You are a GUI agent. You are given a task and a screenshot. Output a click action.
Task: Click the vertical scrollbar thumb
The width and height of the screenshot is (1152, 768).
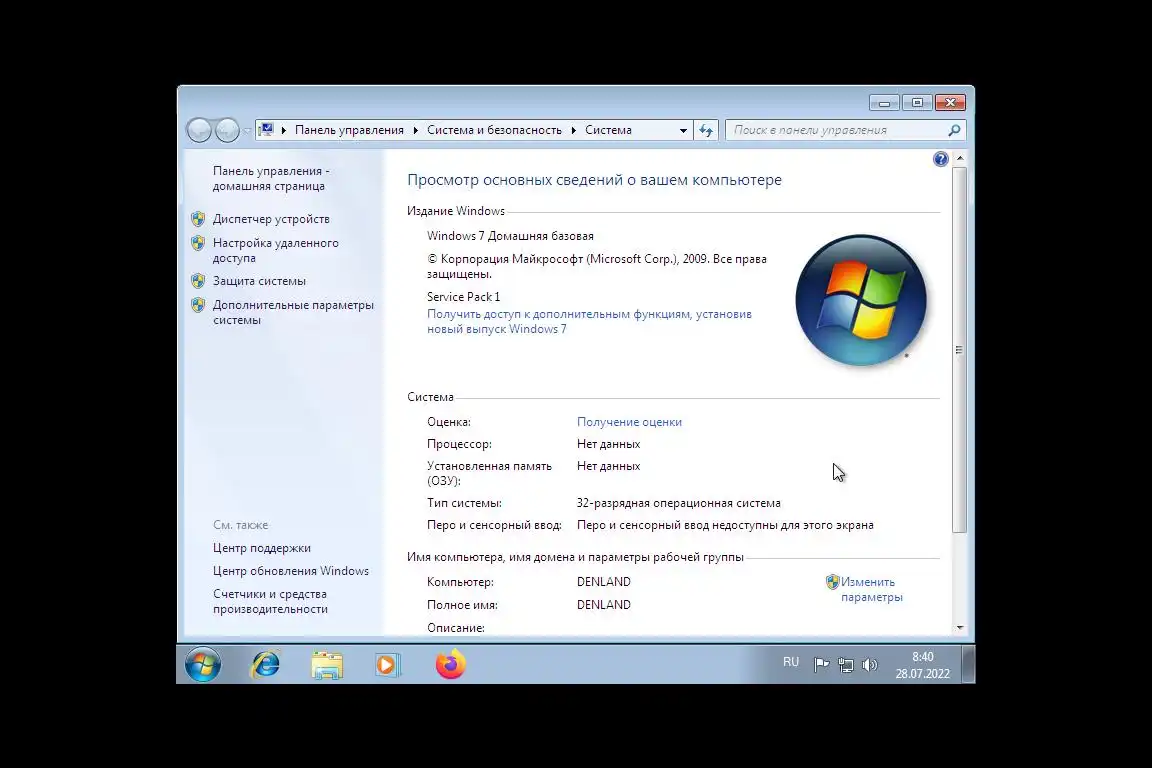(960, 350)
